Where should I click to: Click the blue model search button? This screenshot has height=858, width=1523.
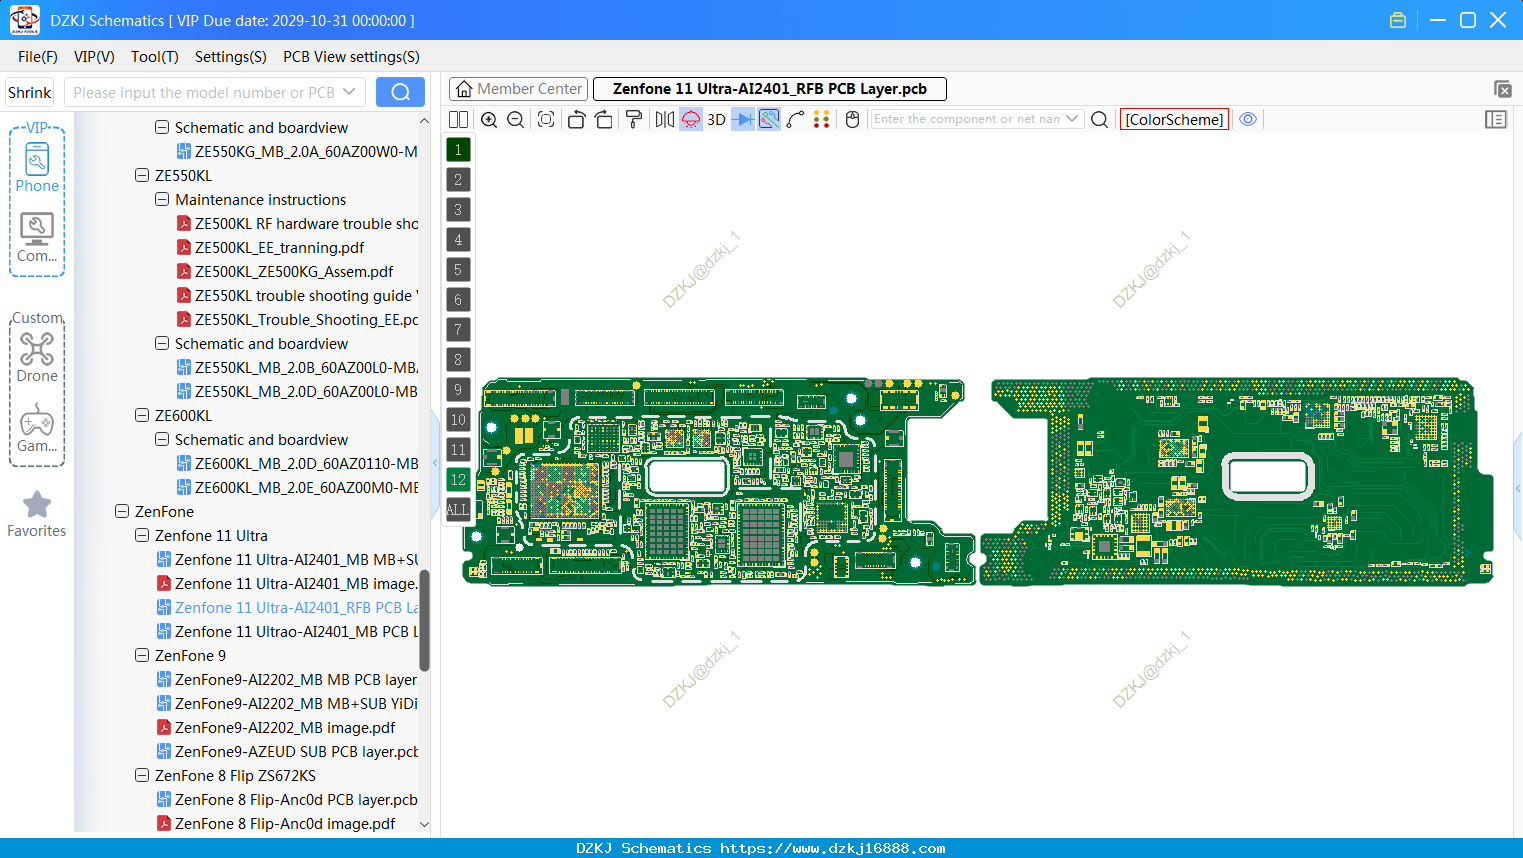pyautogui.click(x=400, y=92)
